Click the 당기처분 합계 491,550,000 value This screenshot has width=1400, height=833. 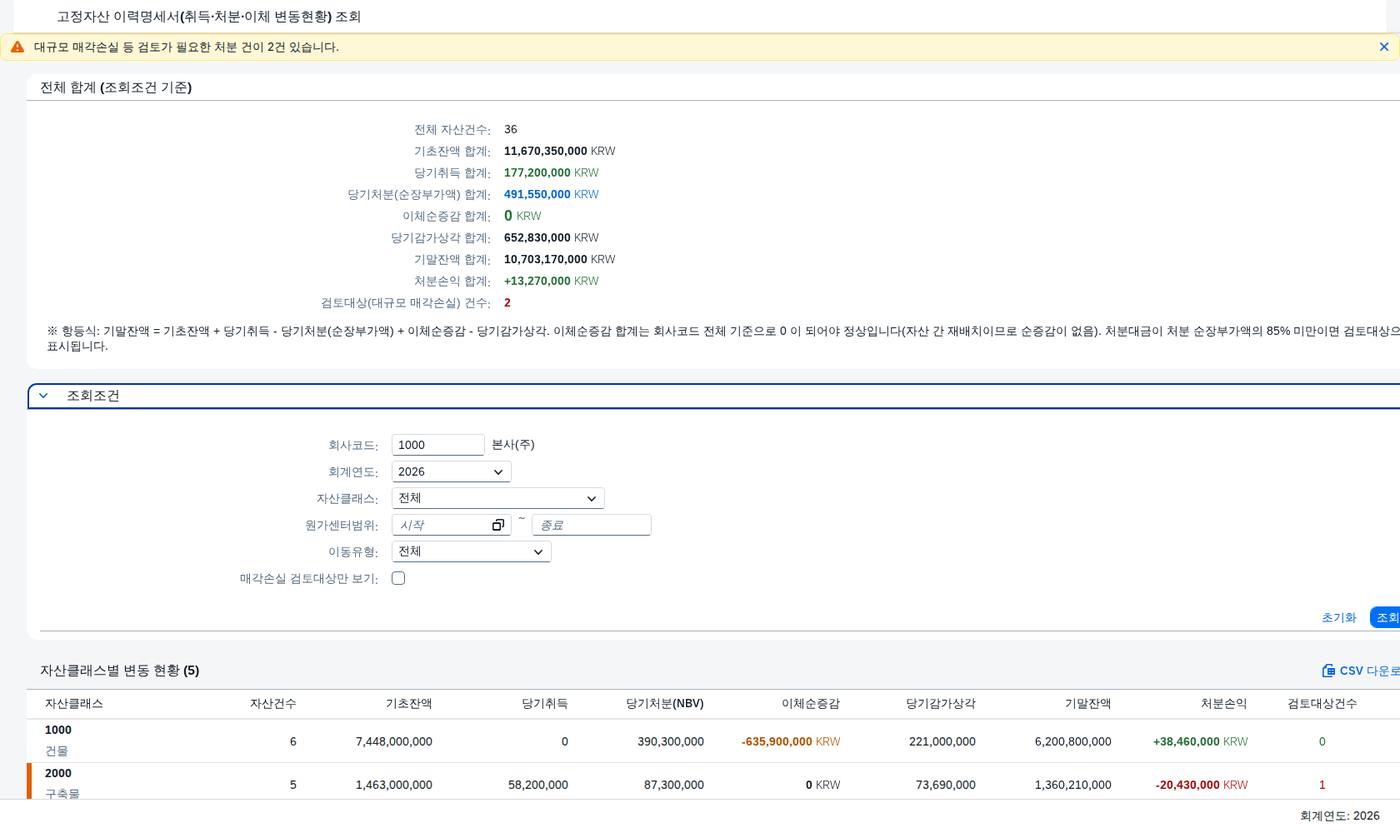click(551, 195)
